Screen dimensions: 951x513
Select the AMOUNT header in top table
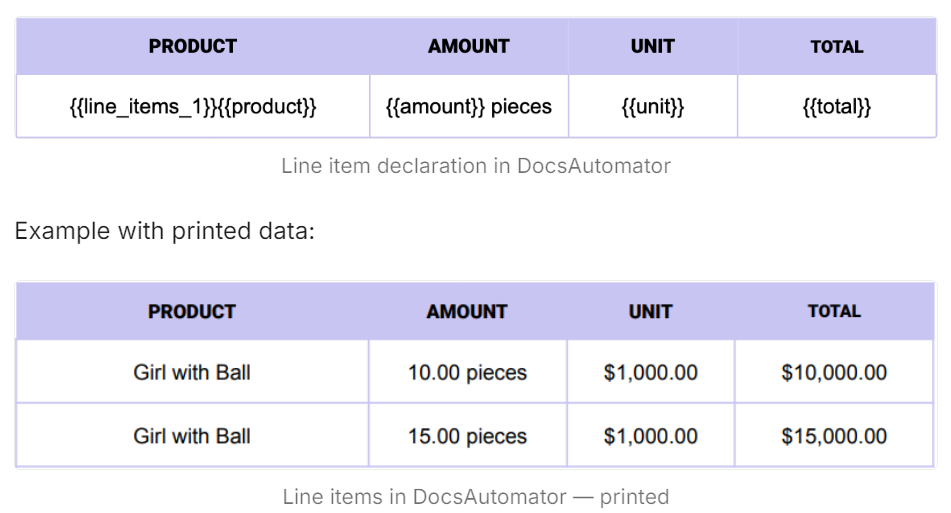tap(469, 47)
